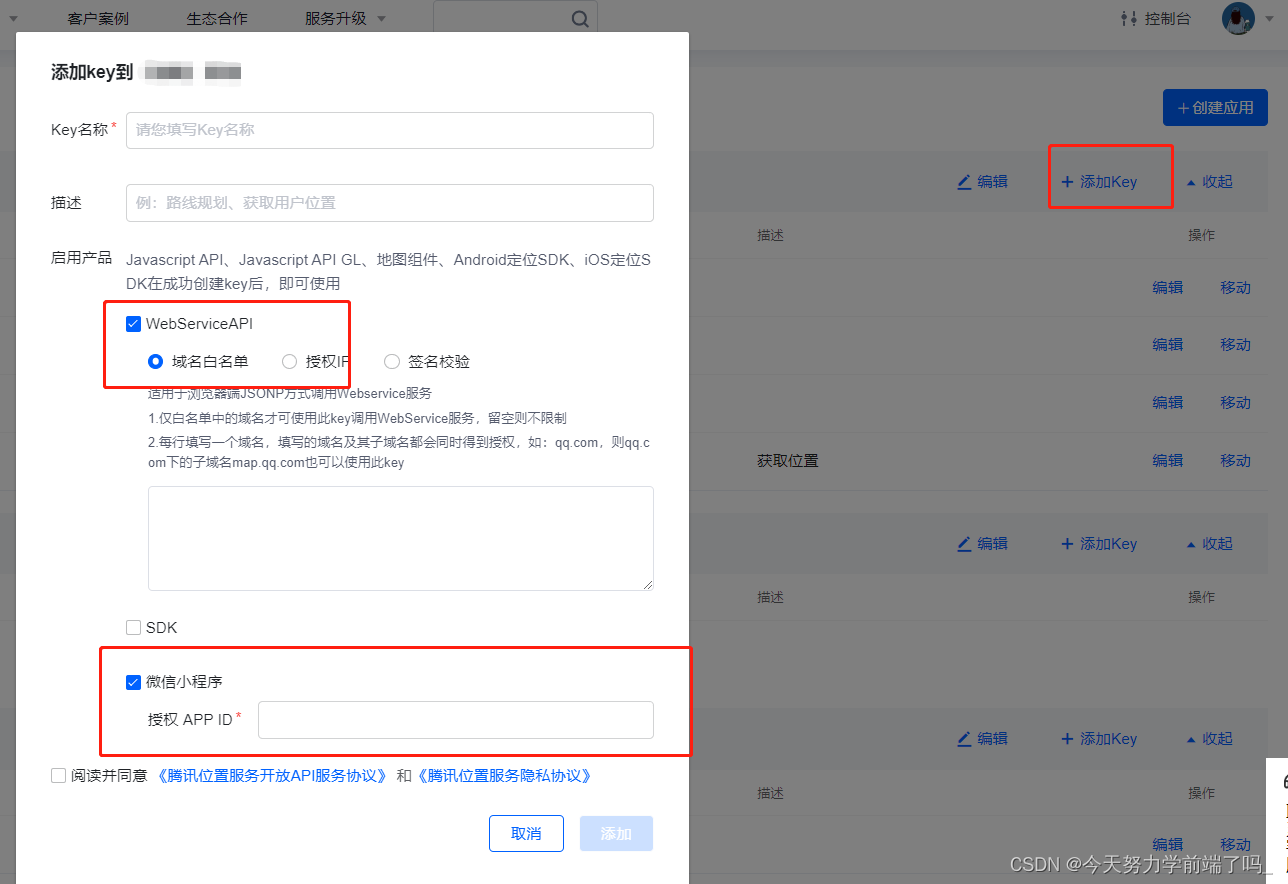Select the 签名校验 radio option

coord(391,362)
